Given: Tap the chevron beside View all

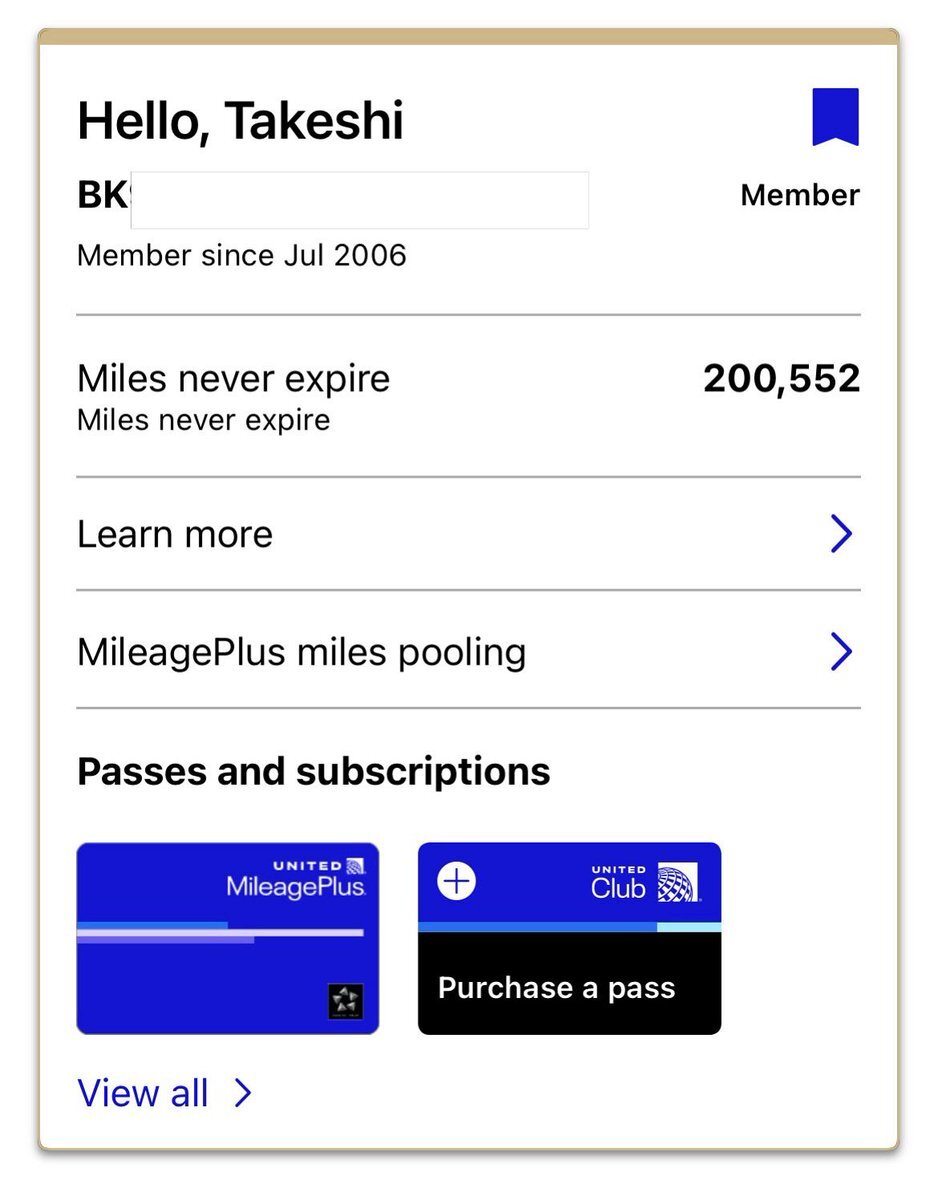Looking at the screenshot, I should tap(242, 1093).
